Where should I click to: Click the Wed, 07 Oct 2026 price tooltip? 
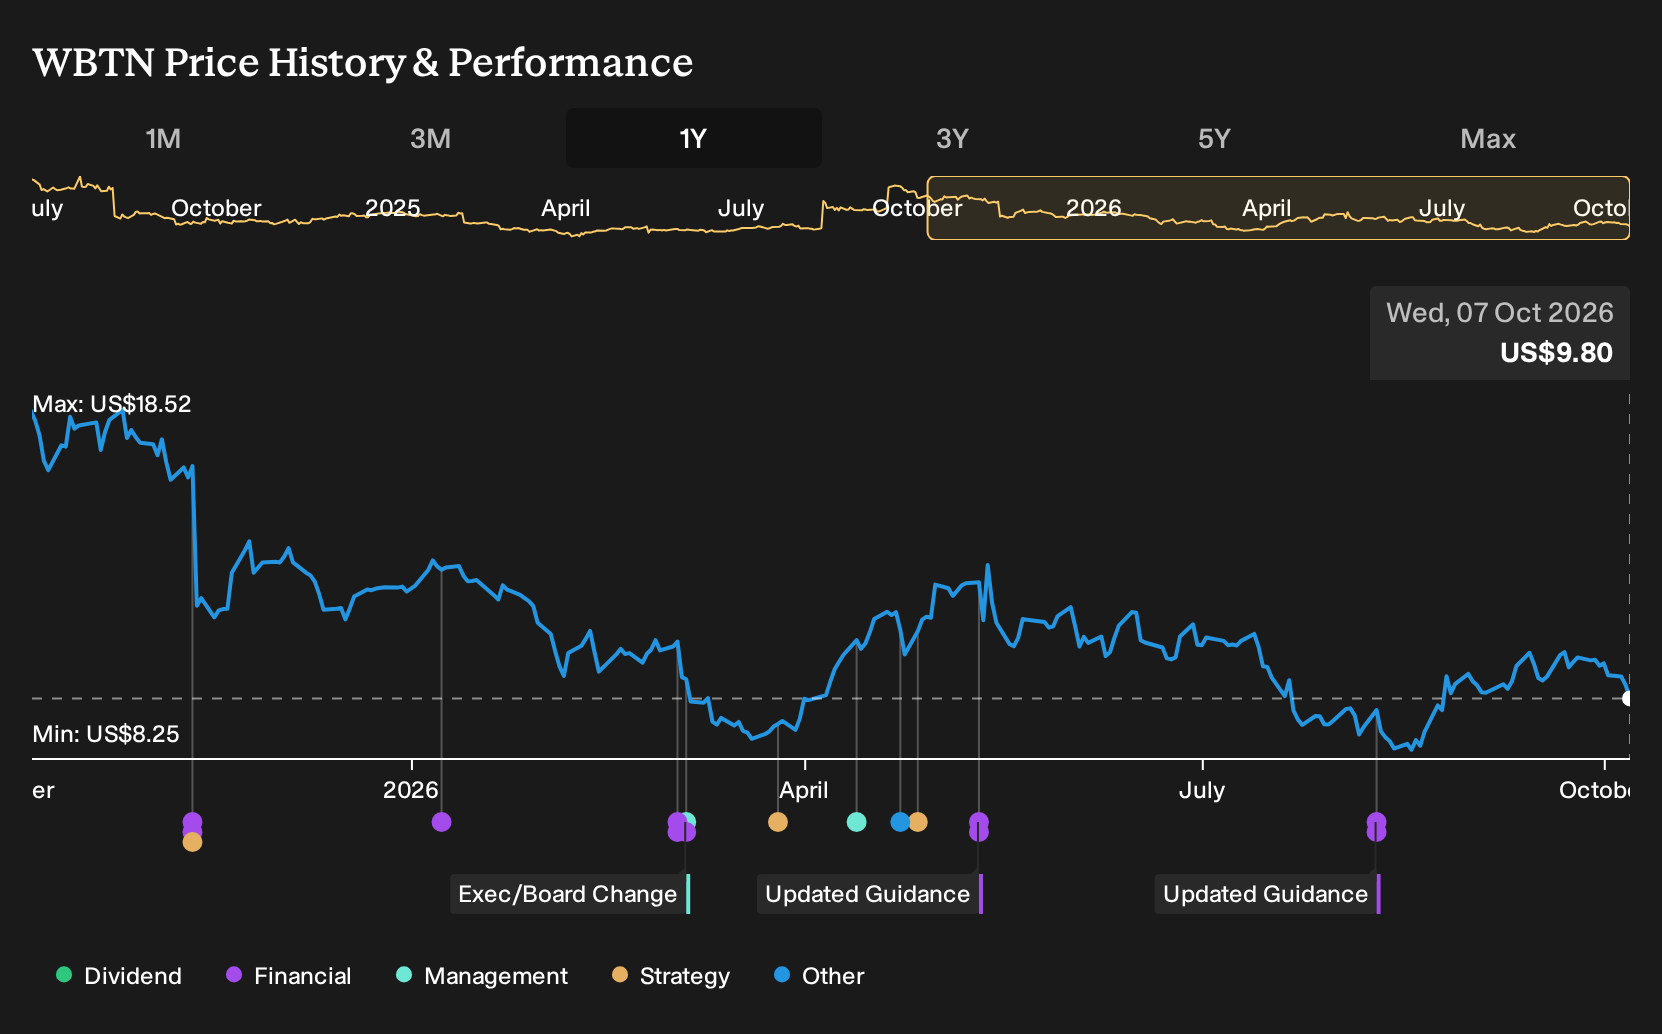point(1499,333)
